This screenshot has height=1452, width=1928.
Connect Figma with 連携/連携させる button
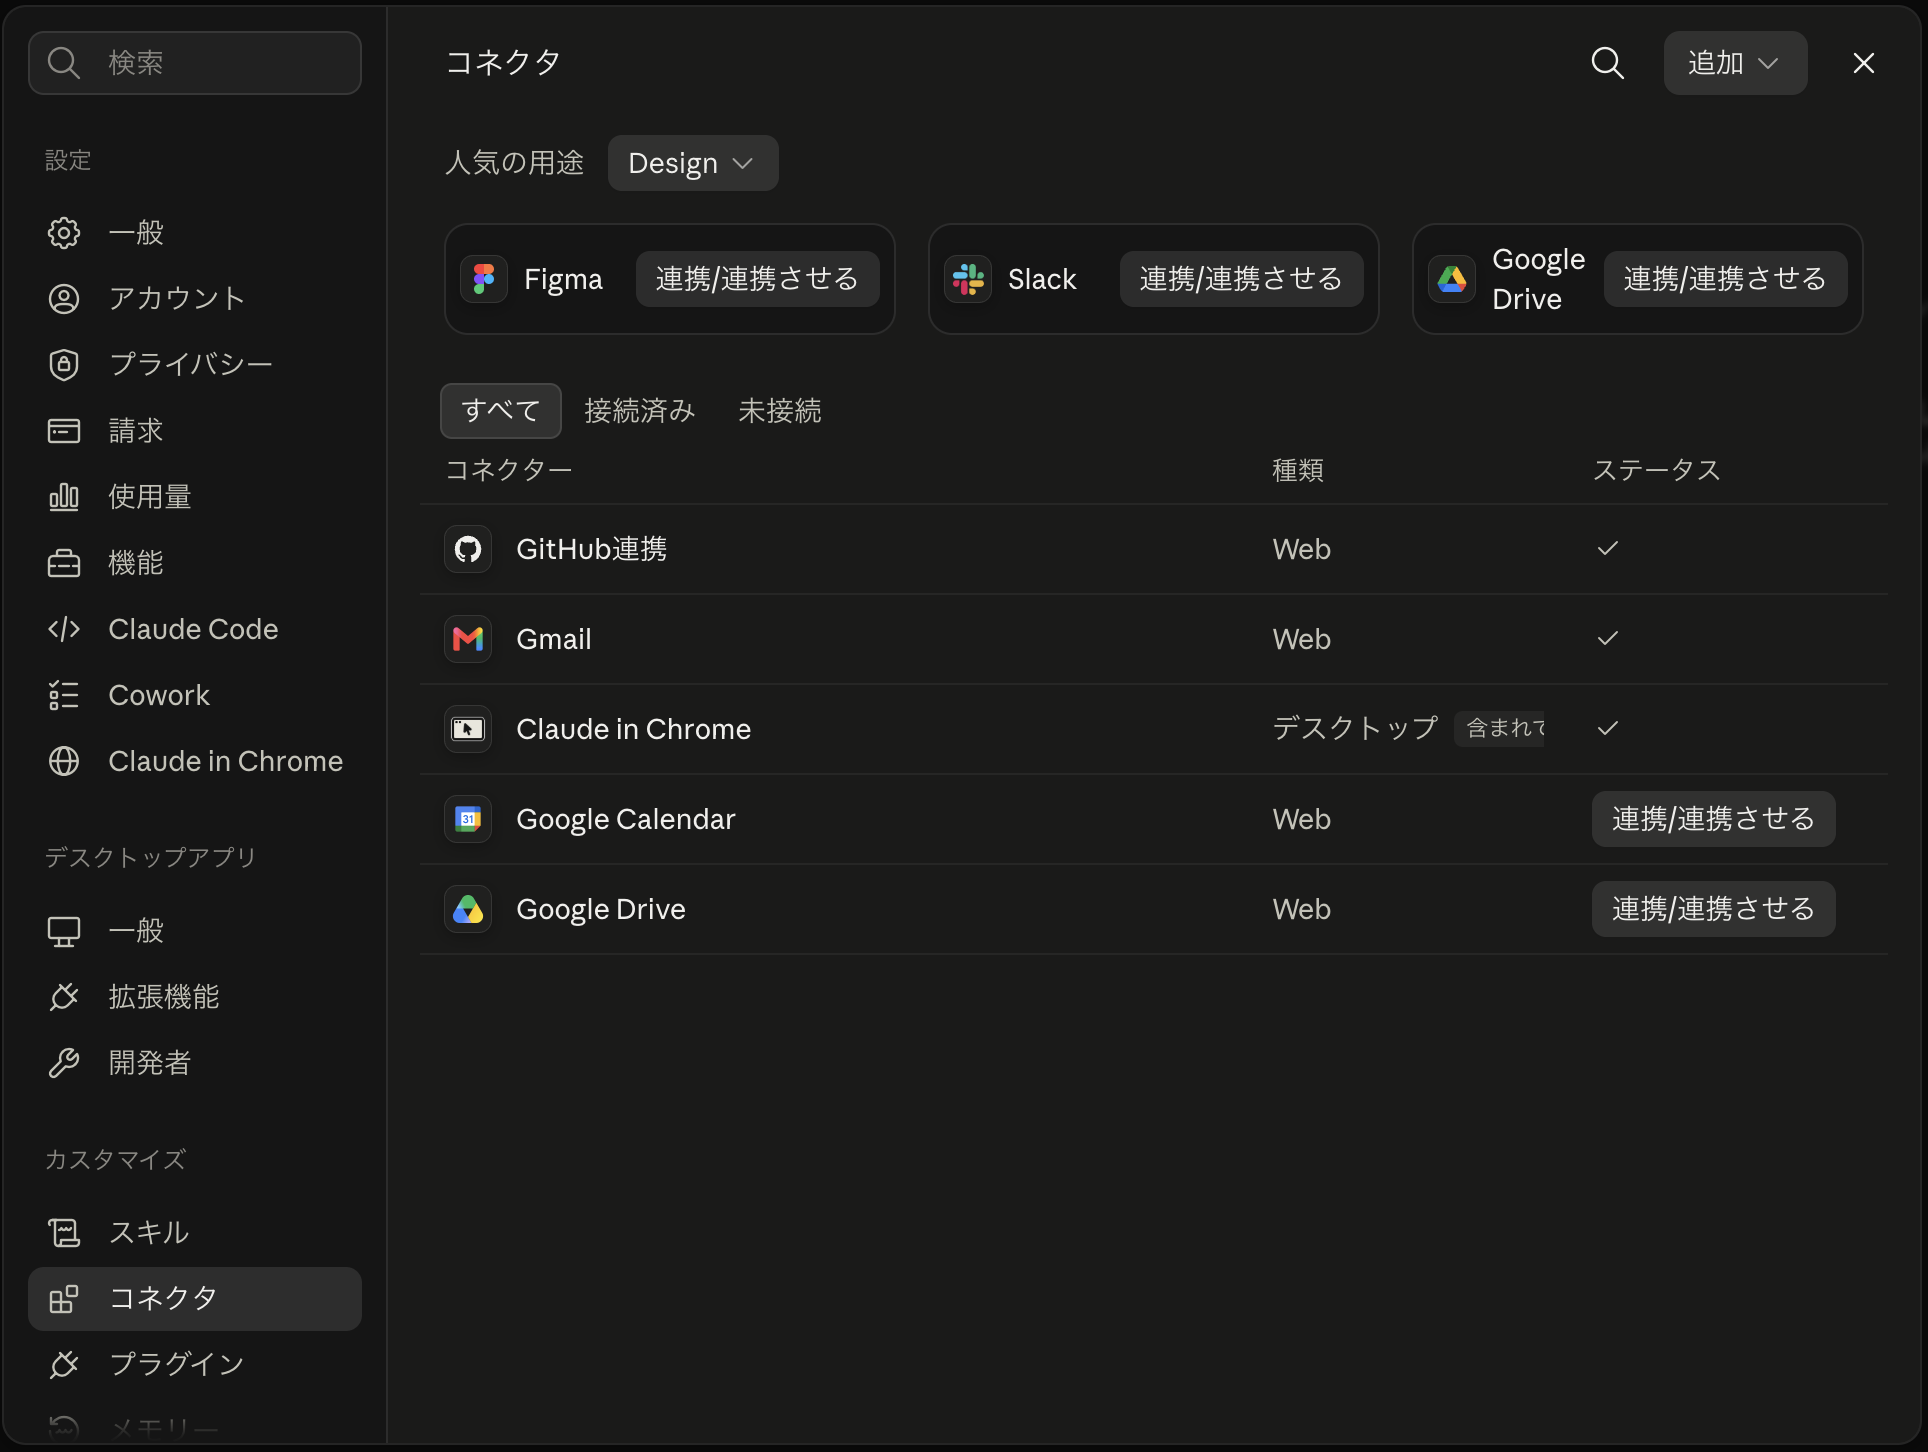pos(757,279)
